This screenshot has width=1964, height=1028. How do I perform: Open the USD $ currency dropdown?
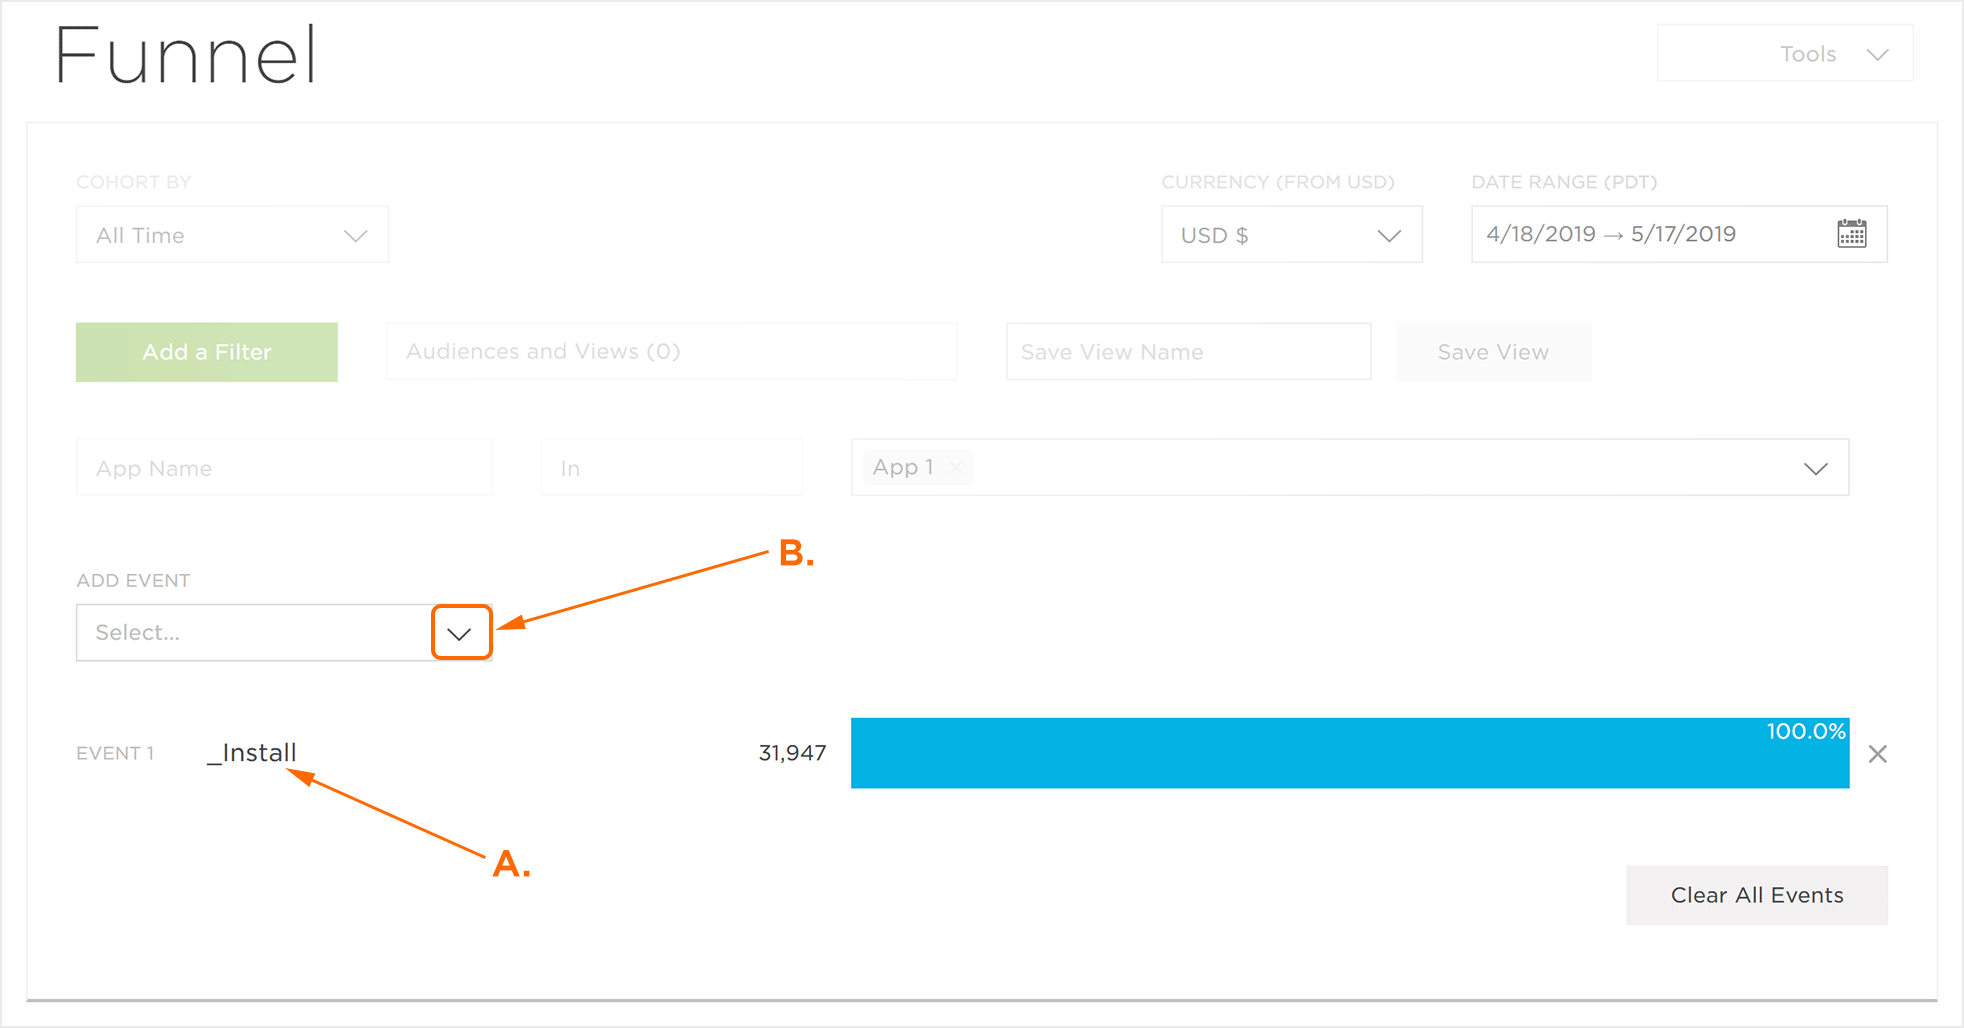tap(1290, 235)
